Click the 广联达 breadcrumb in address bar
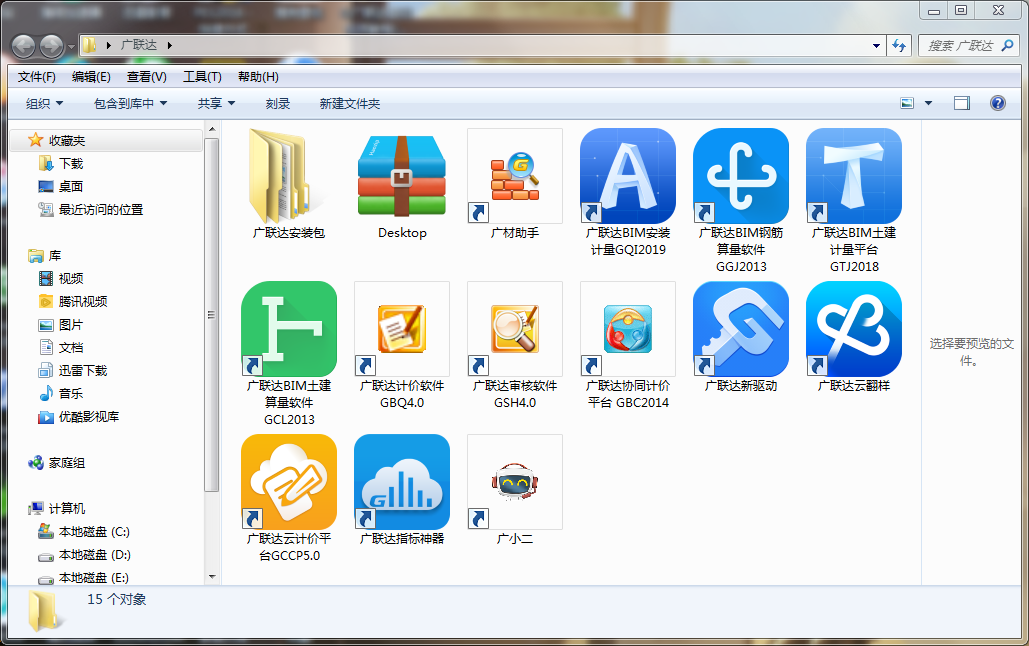Viewport: 1029px width, 646px height. (x=138, y=45)
